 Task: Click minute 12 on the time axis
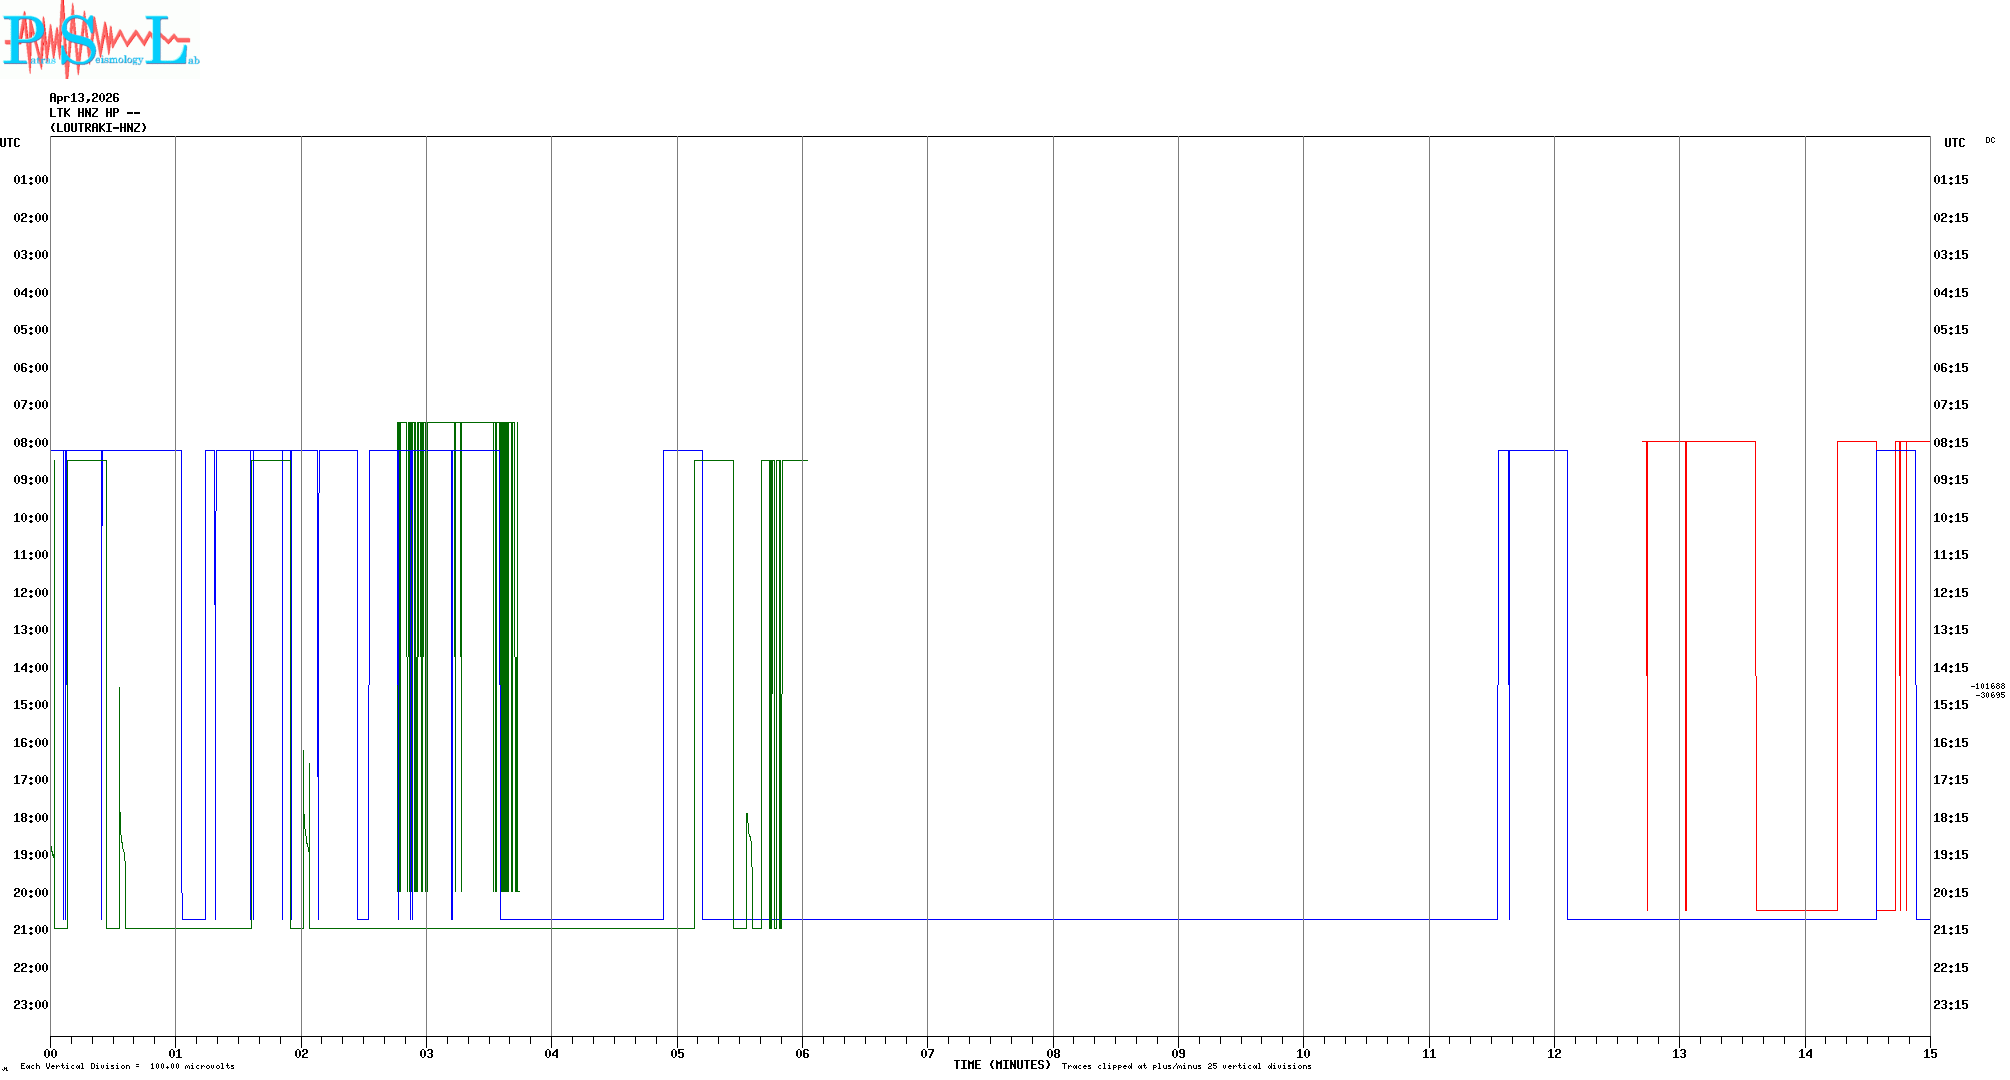pos(1554,1053)
